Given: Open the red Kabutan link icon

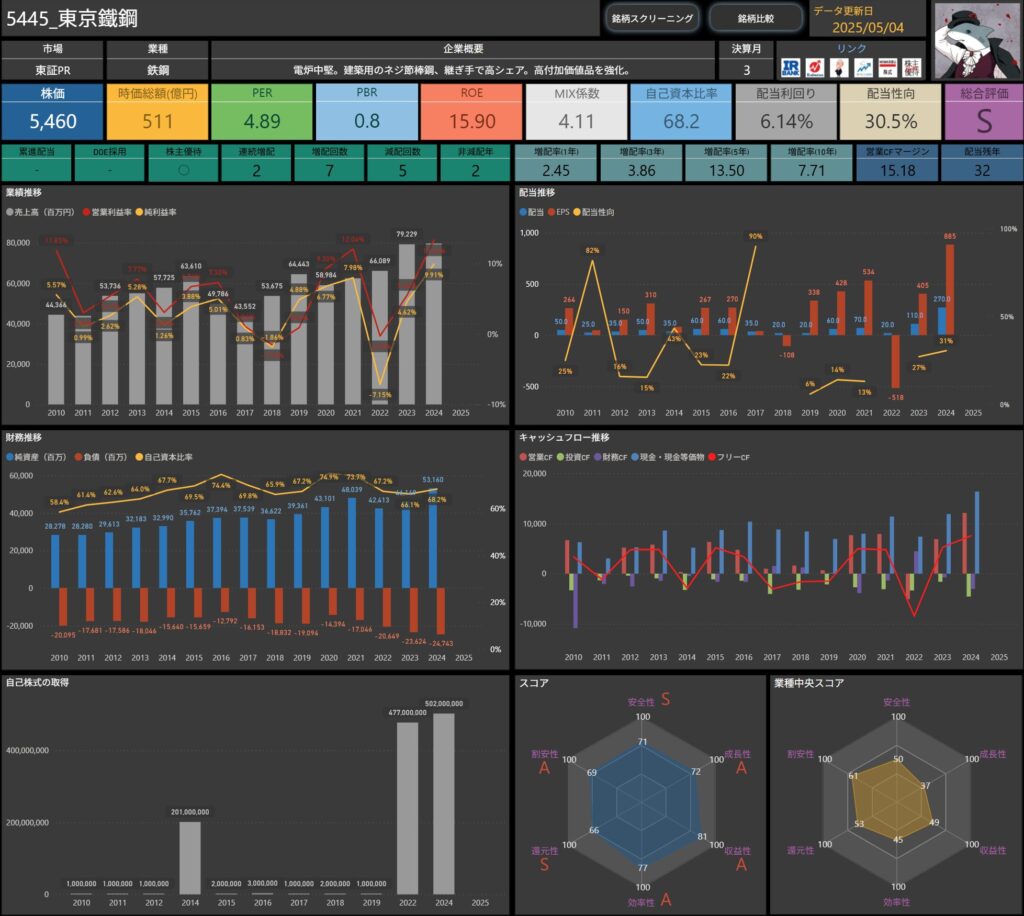Looking at the screenshot, I should [814, 67].
